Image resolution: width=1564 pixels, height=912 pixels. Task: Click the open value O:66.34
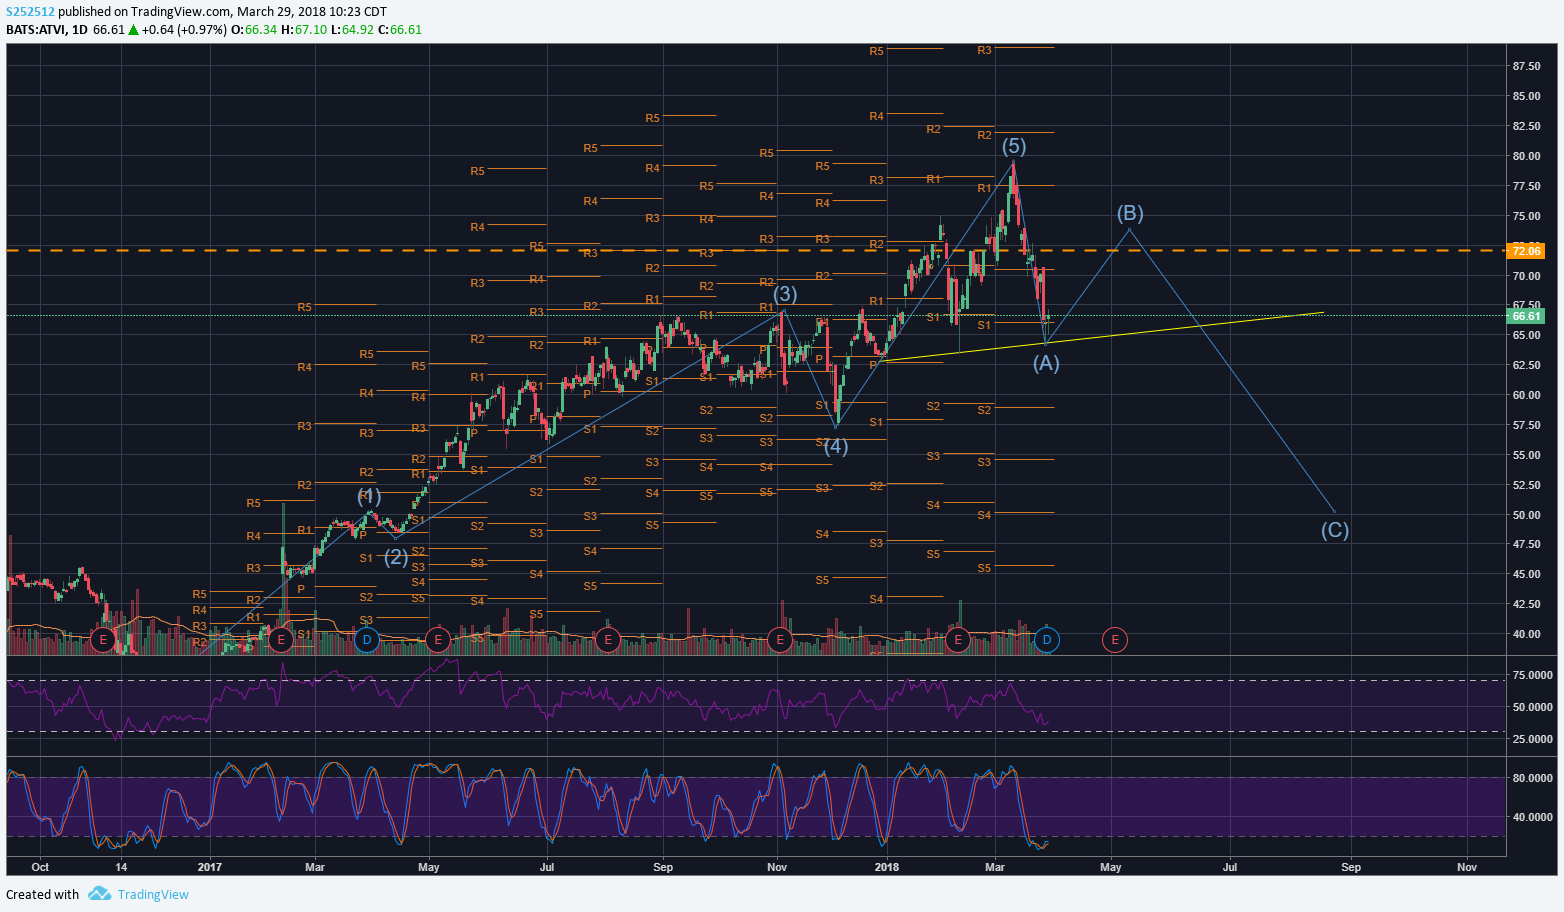(254, 30)
